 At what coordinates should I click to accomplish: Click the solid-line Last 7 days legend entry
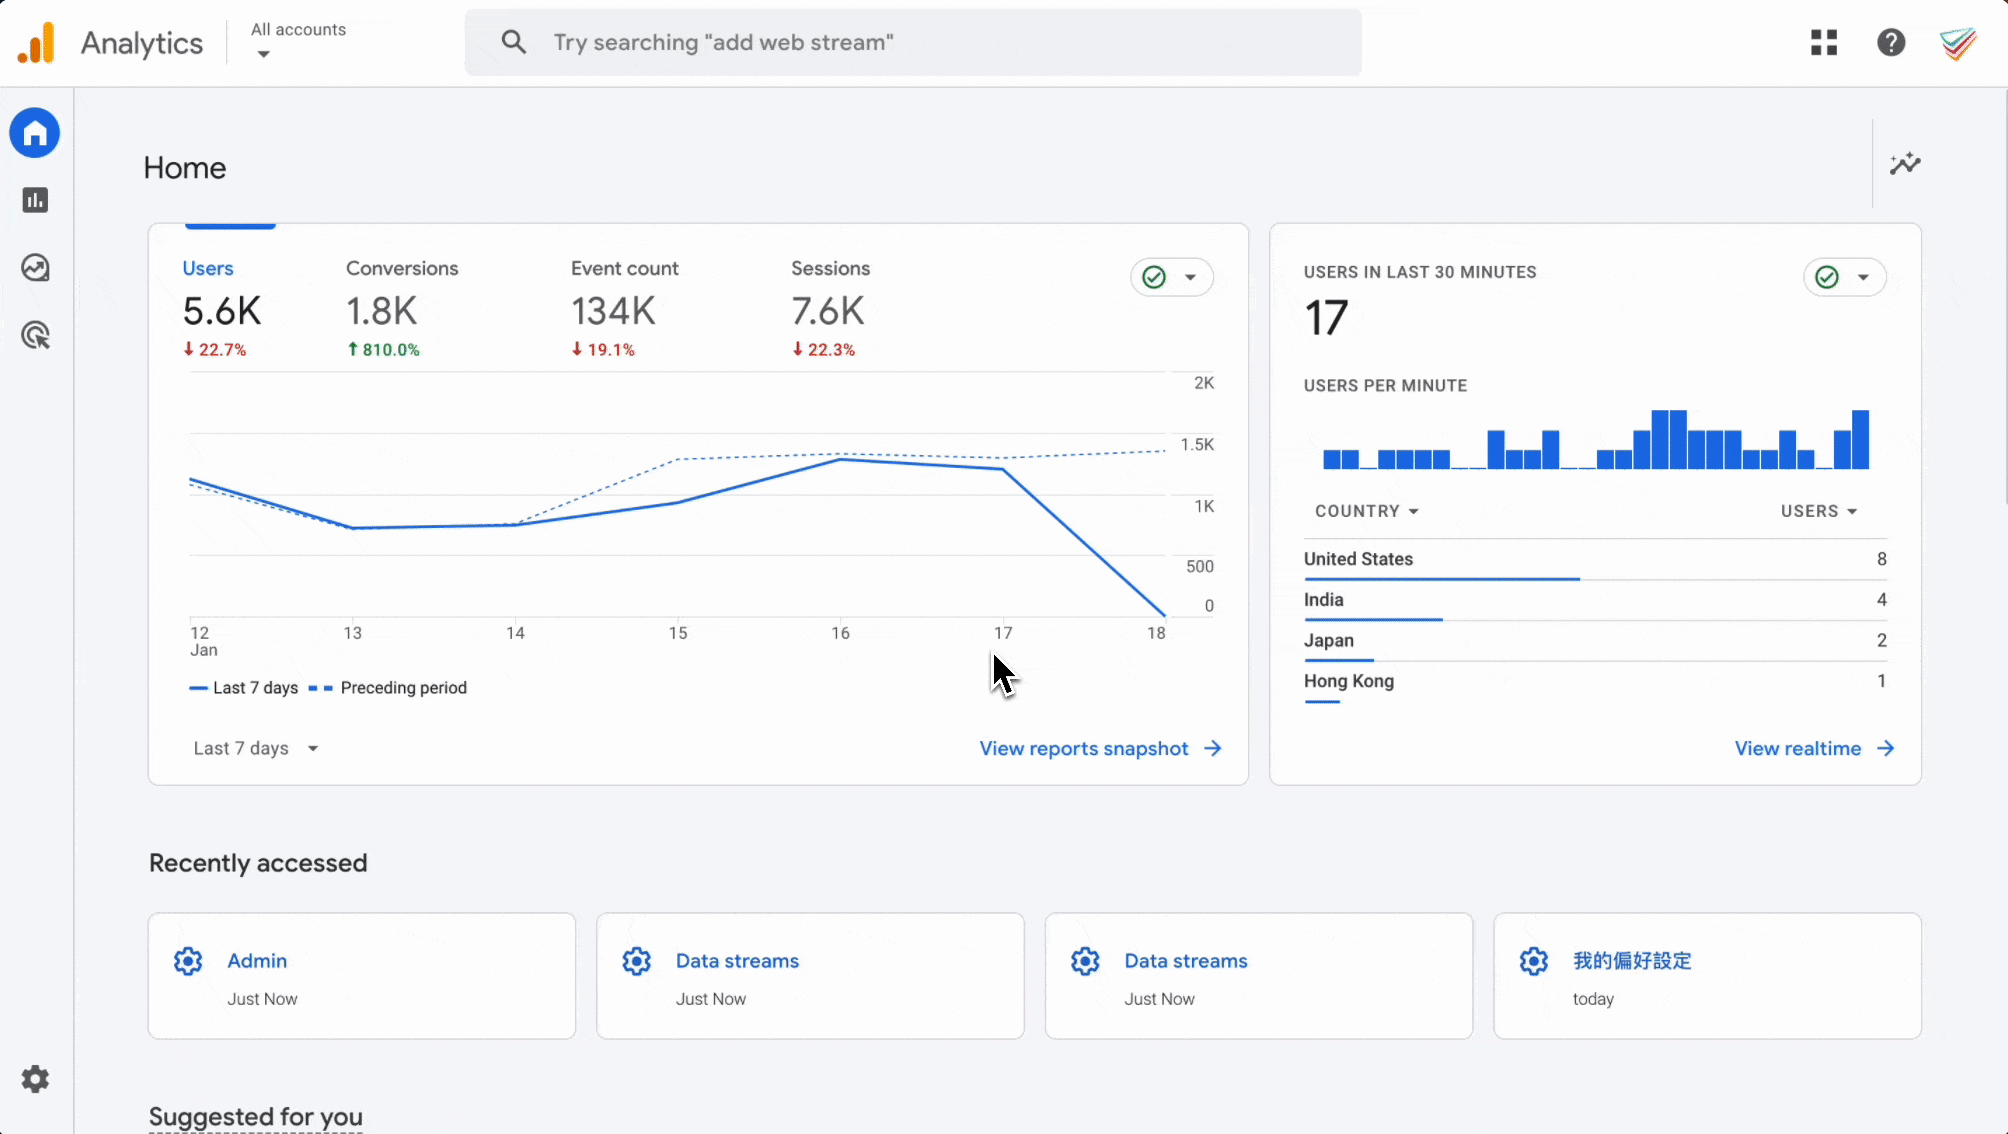pyautogui.click(x=244, y=688)
